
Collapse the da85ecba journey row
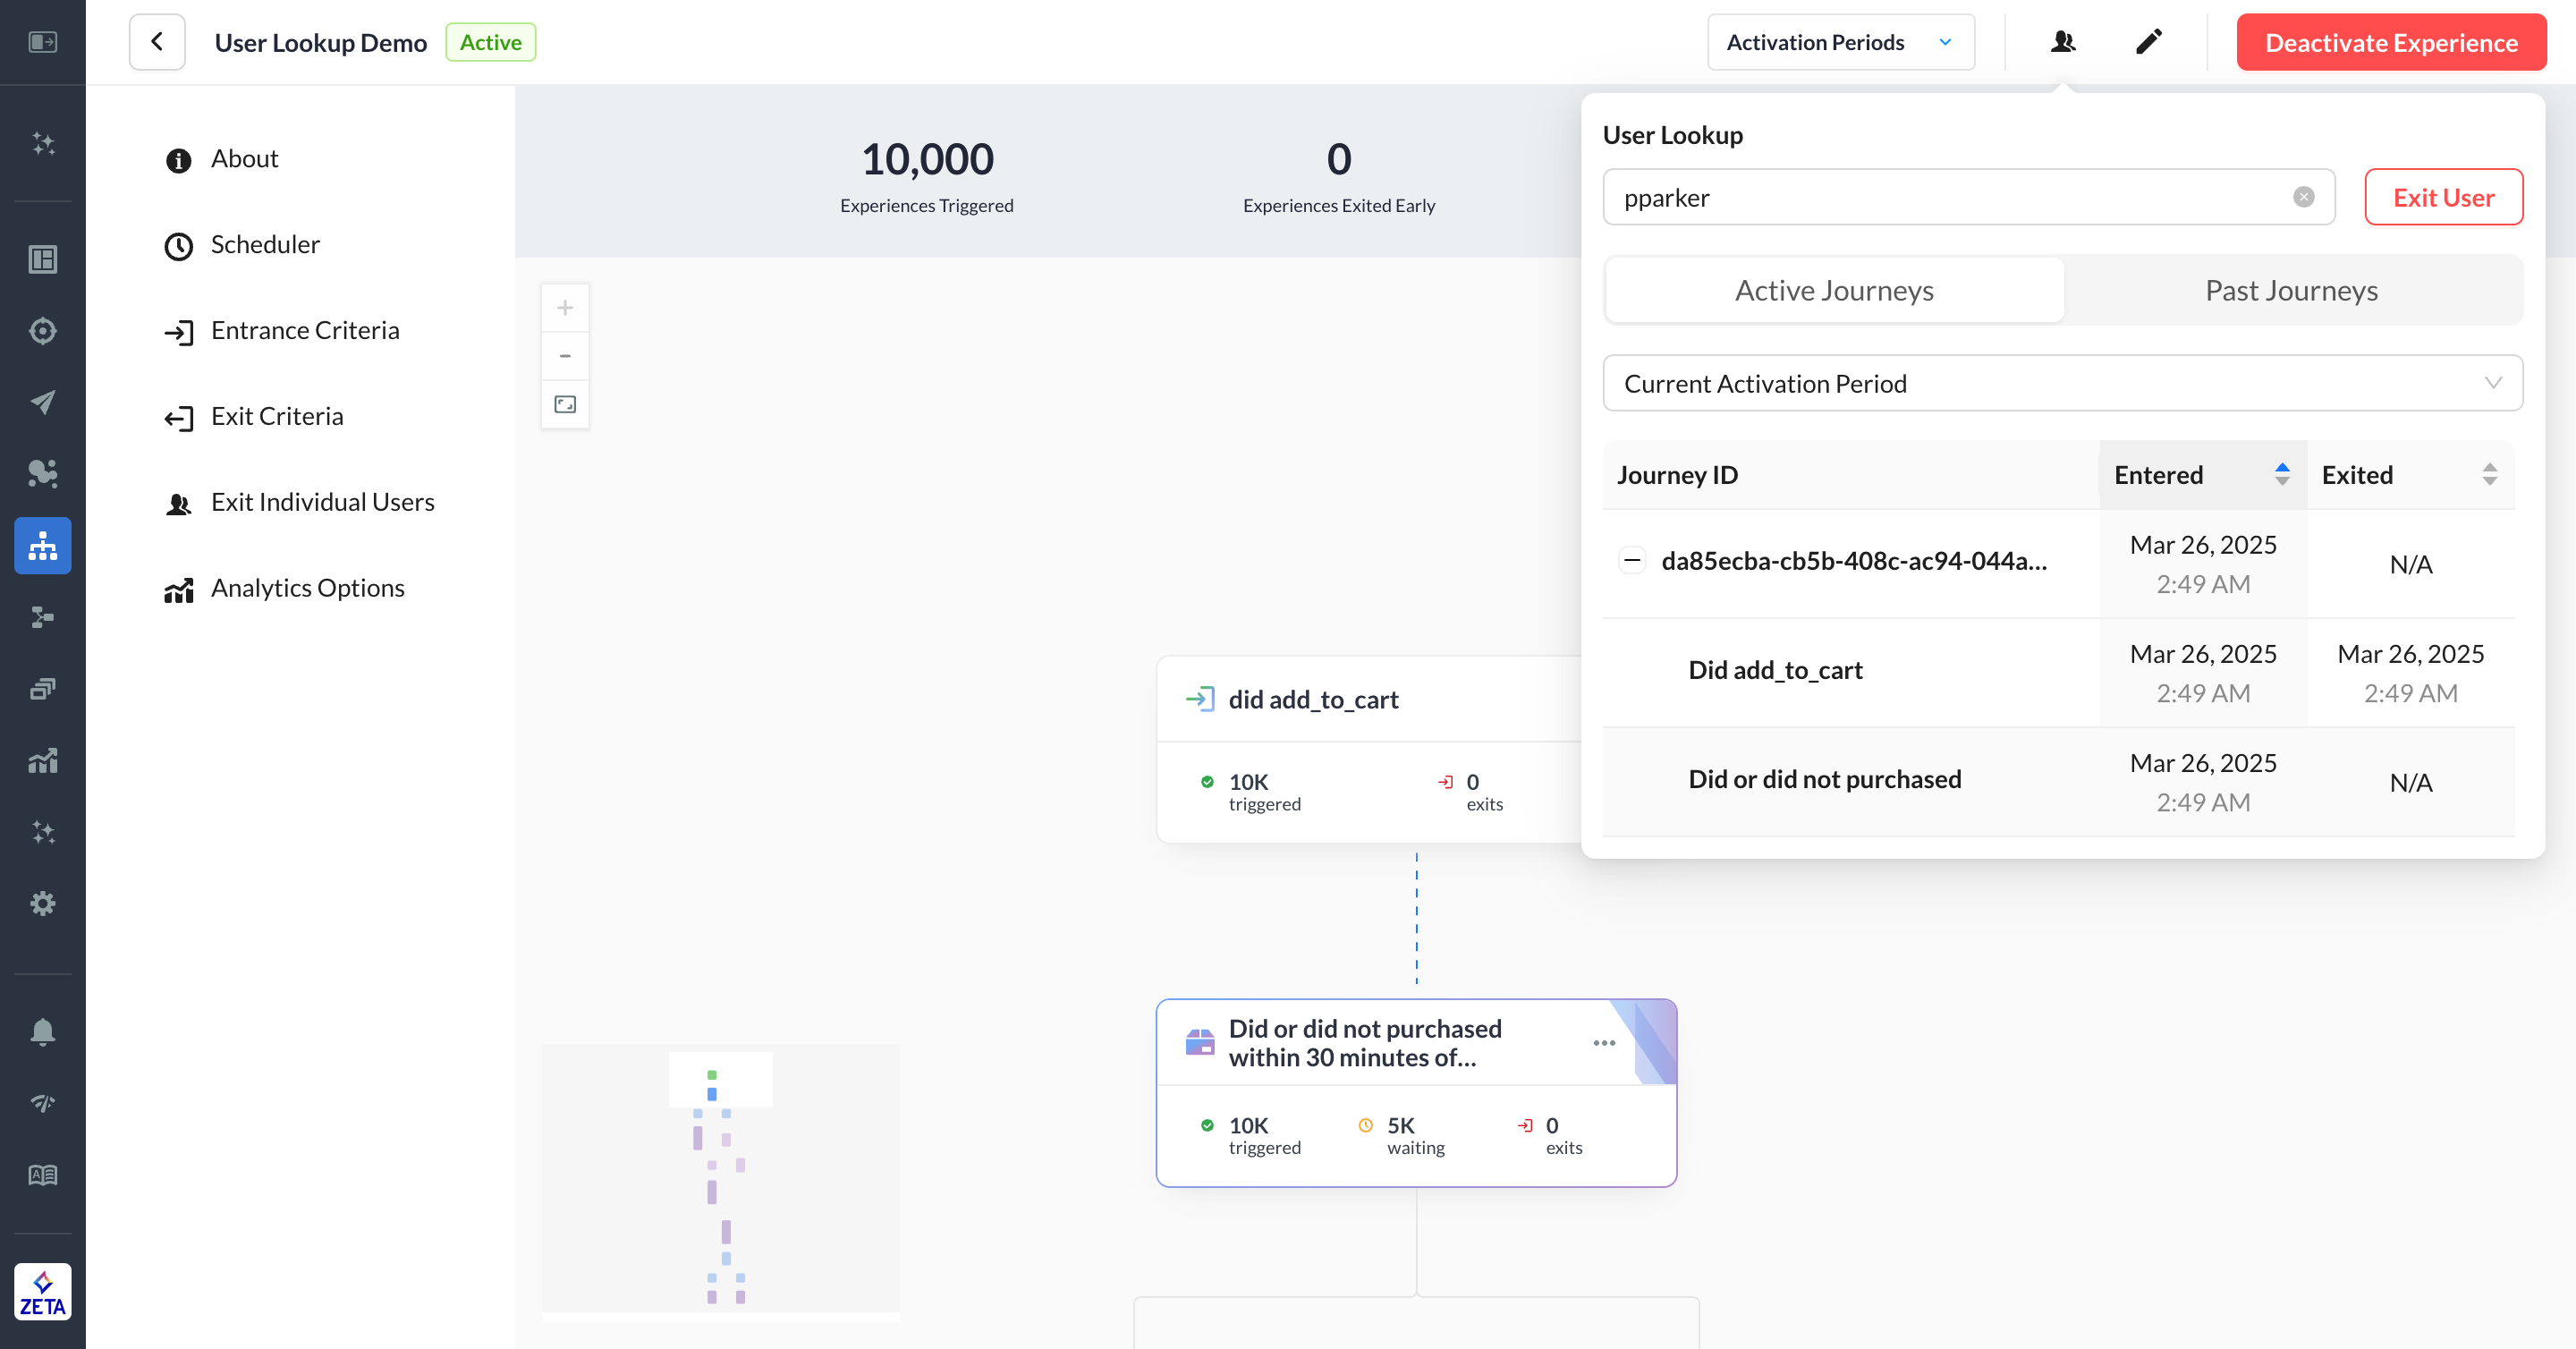[1632, 560]
